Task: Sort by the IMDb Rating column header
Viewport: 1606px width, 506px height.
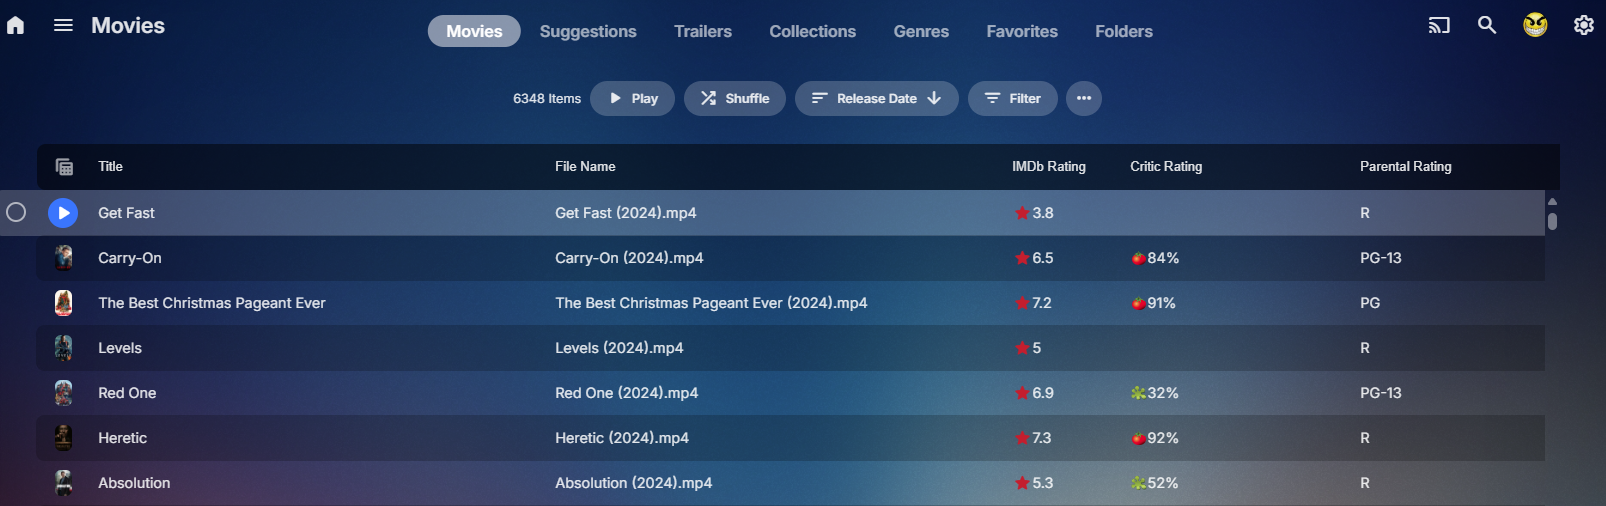Action: tap(1049, 167)
